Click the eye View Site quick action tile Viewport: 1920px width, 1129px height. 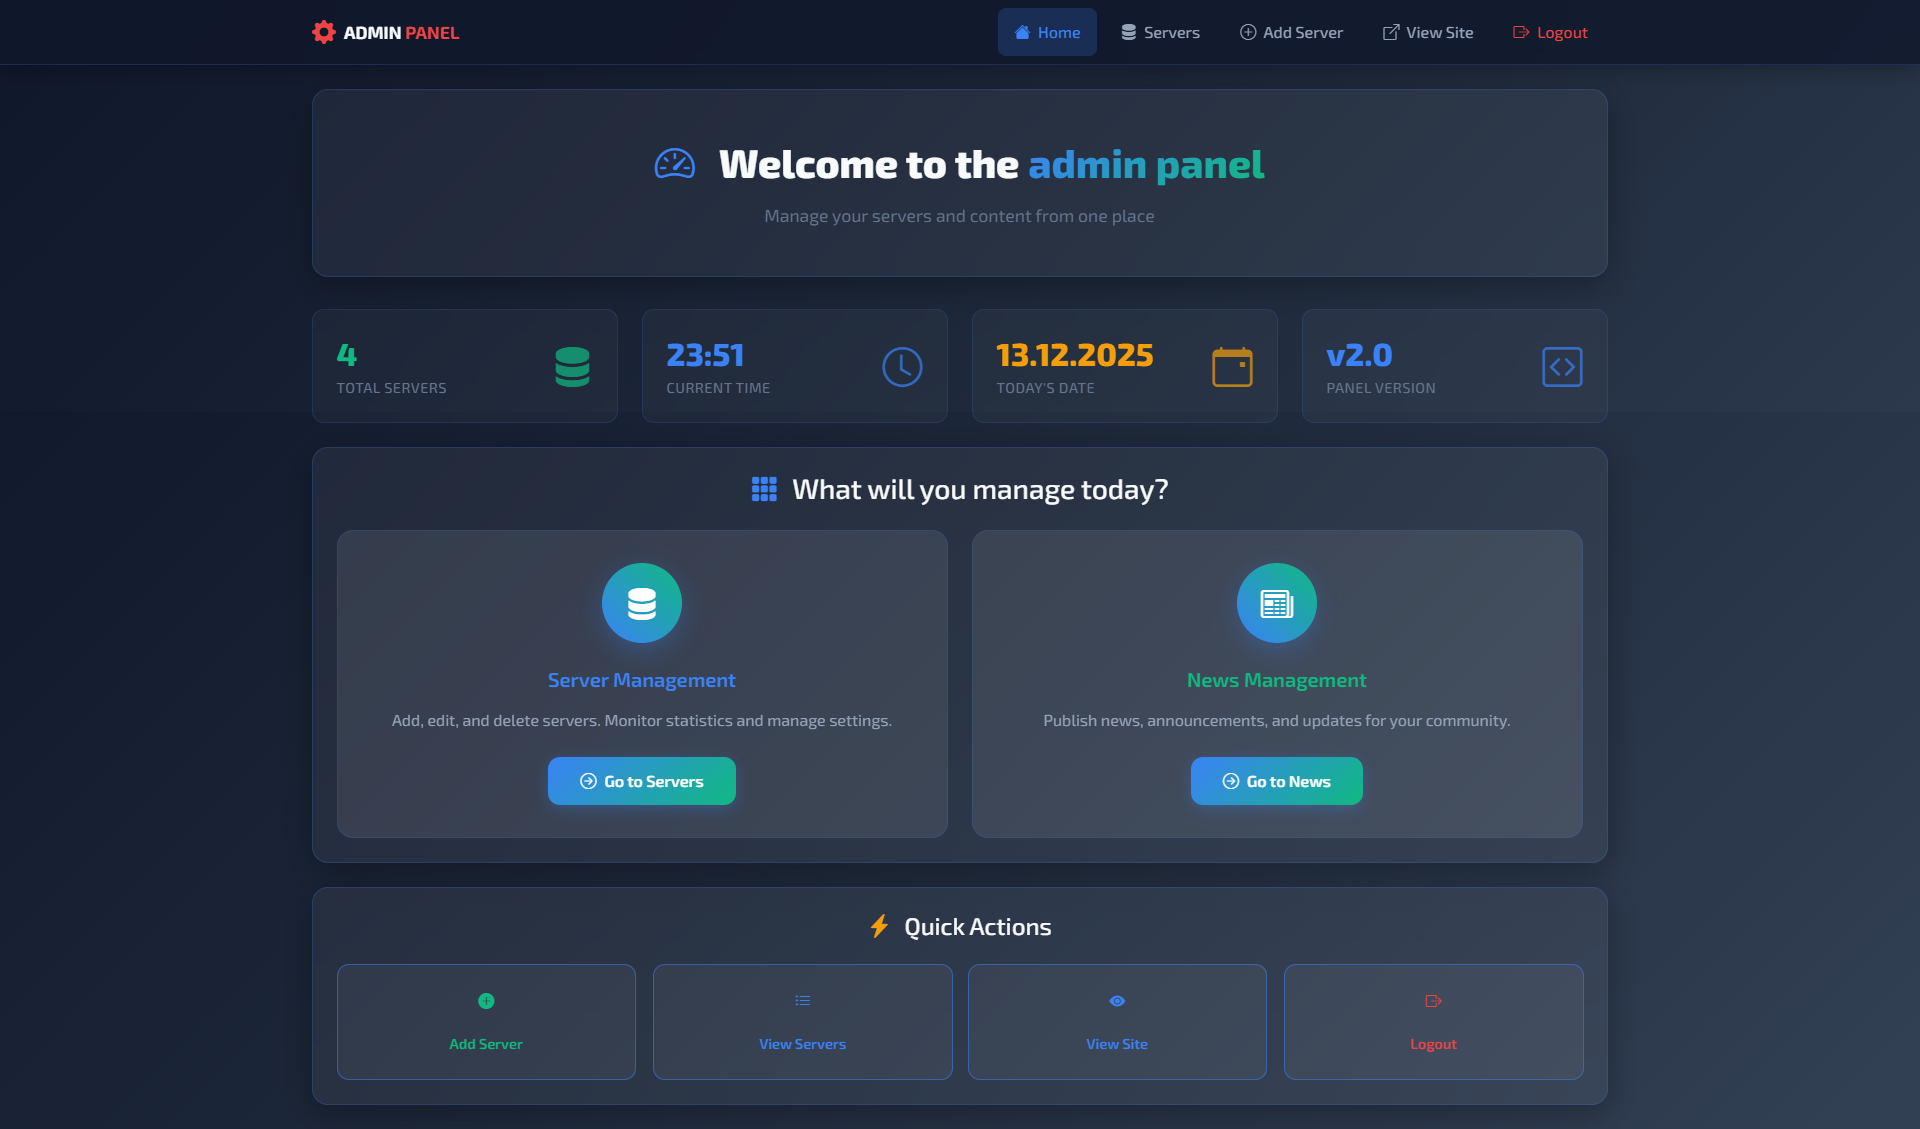[1117, 1021]
